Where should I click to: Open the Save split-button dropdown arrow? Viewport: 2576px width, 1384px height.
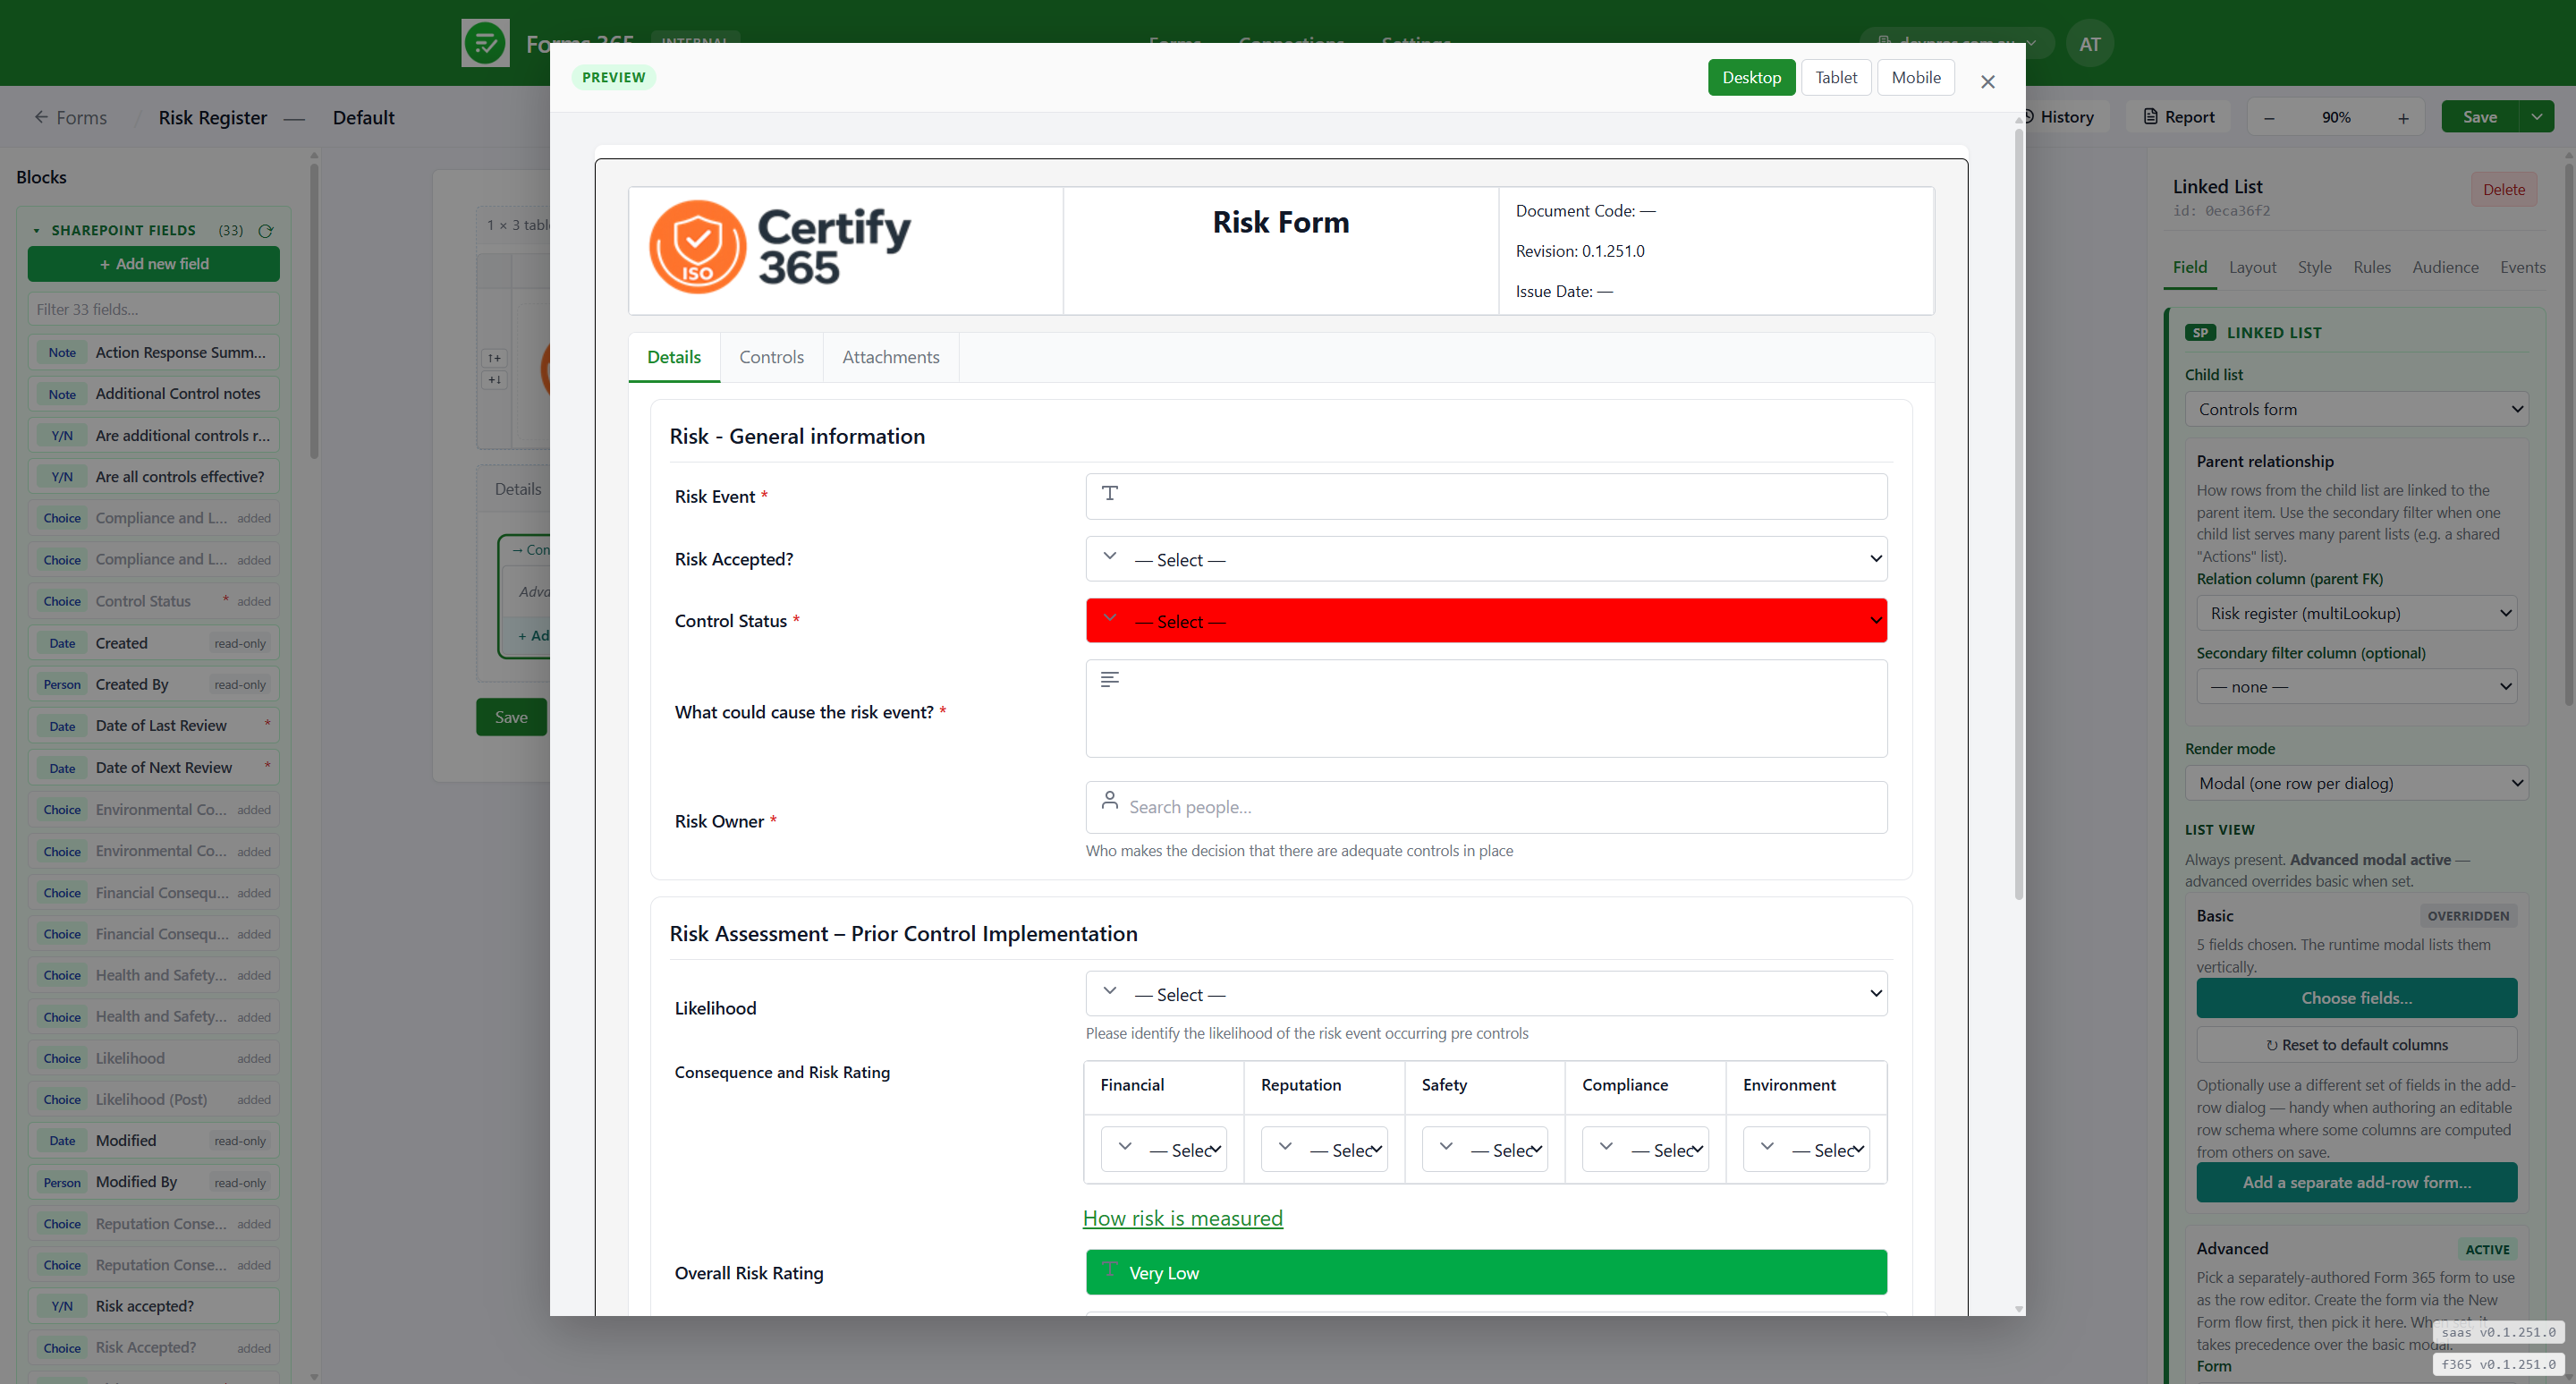coord(2537,117)
